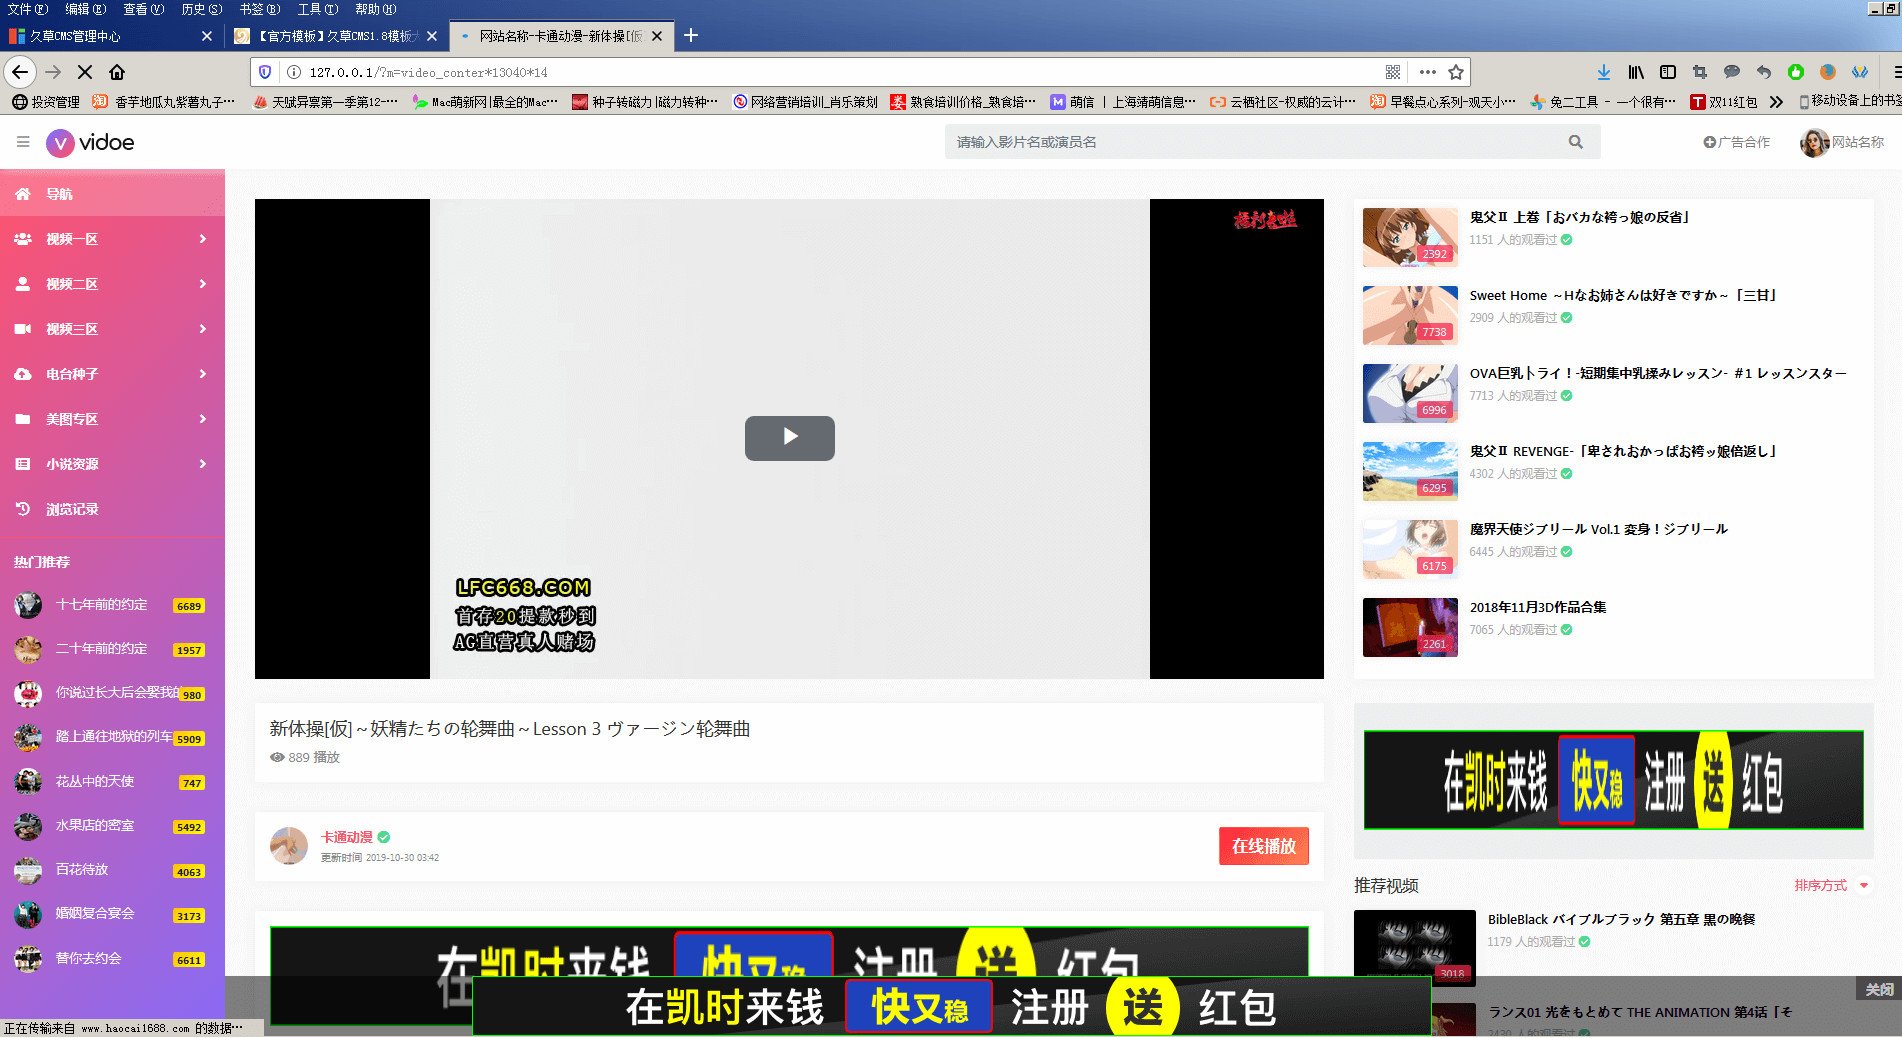Open 浏览记录 via the history icon
The width and height of the screenshot is (1902, 1038).
23,509
